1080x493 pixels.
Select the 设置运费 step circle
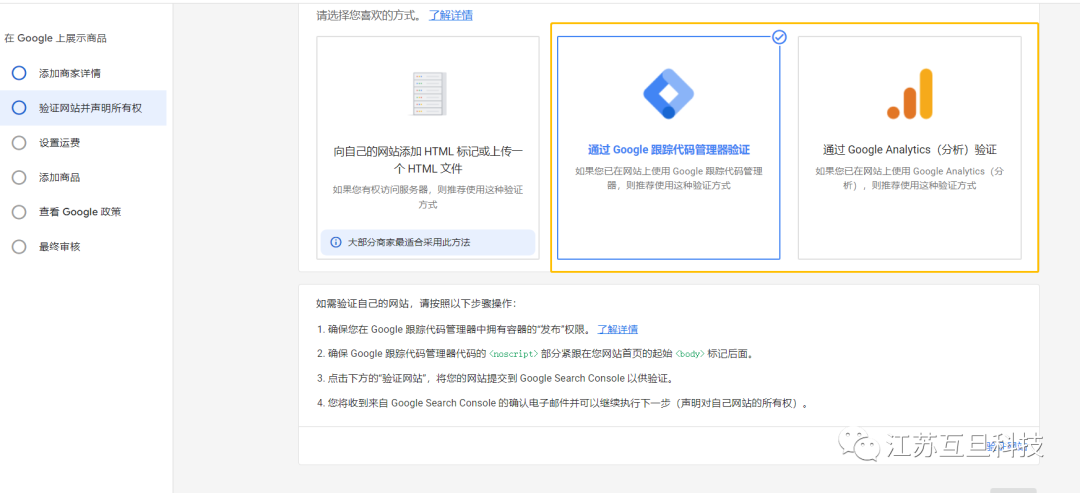pyautogui.click(x=19, y=143)
